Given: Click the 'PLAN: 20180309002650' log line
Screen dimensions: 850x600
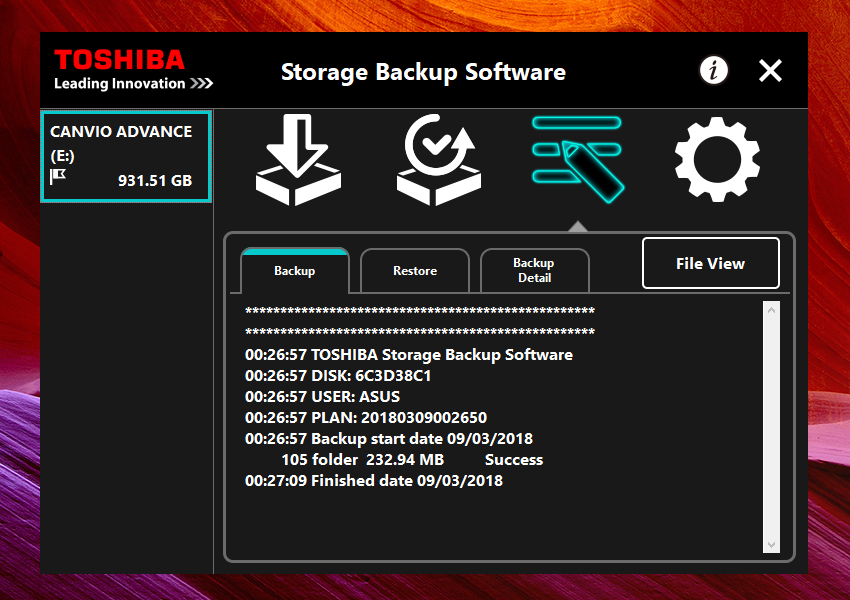Looking at the screenshot, I should (366, 417).
